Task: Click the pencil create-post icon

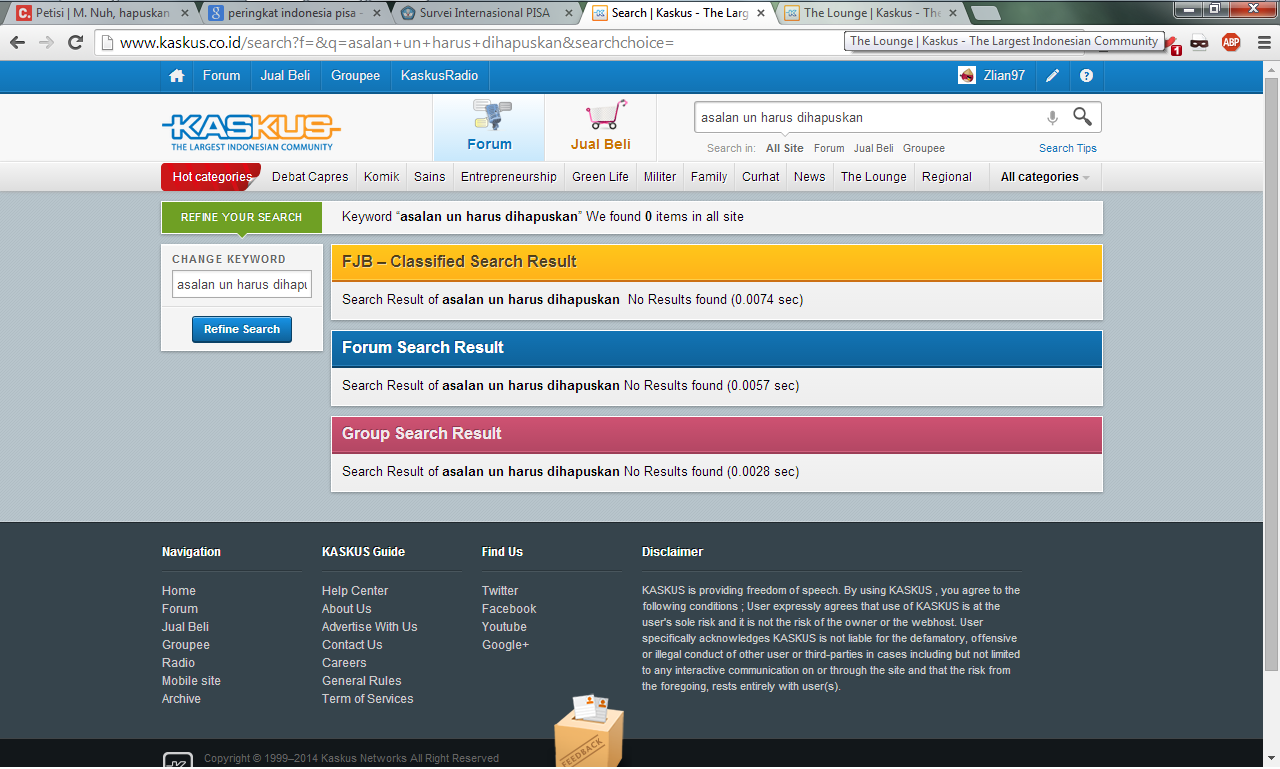Action: pos(1053,76)
